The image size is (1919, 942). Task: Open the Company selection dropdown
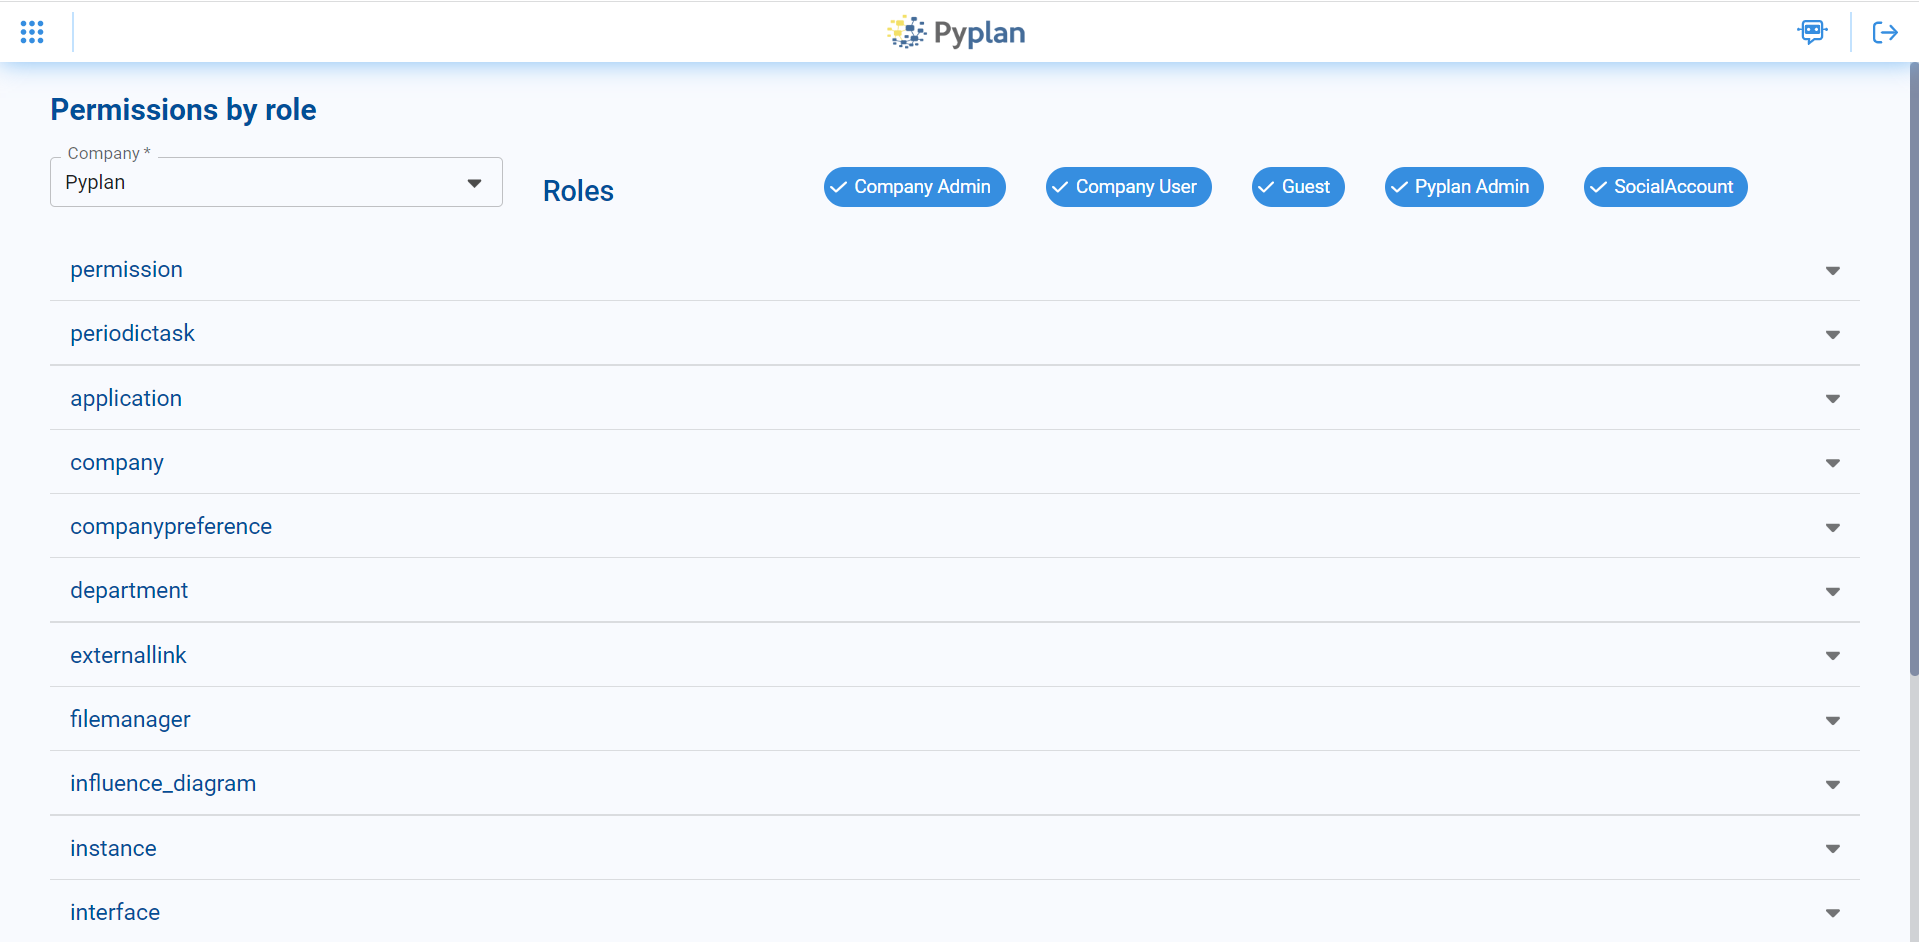coord(474,182)
